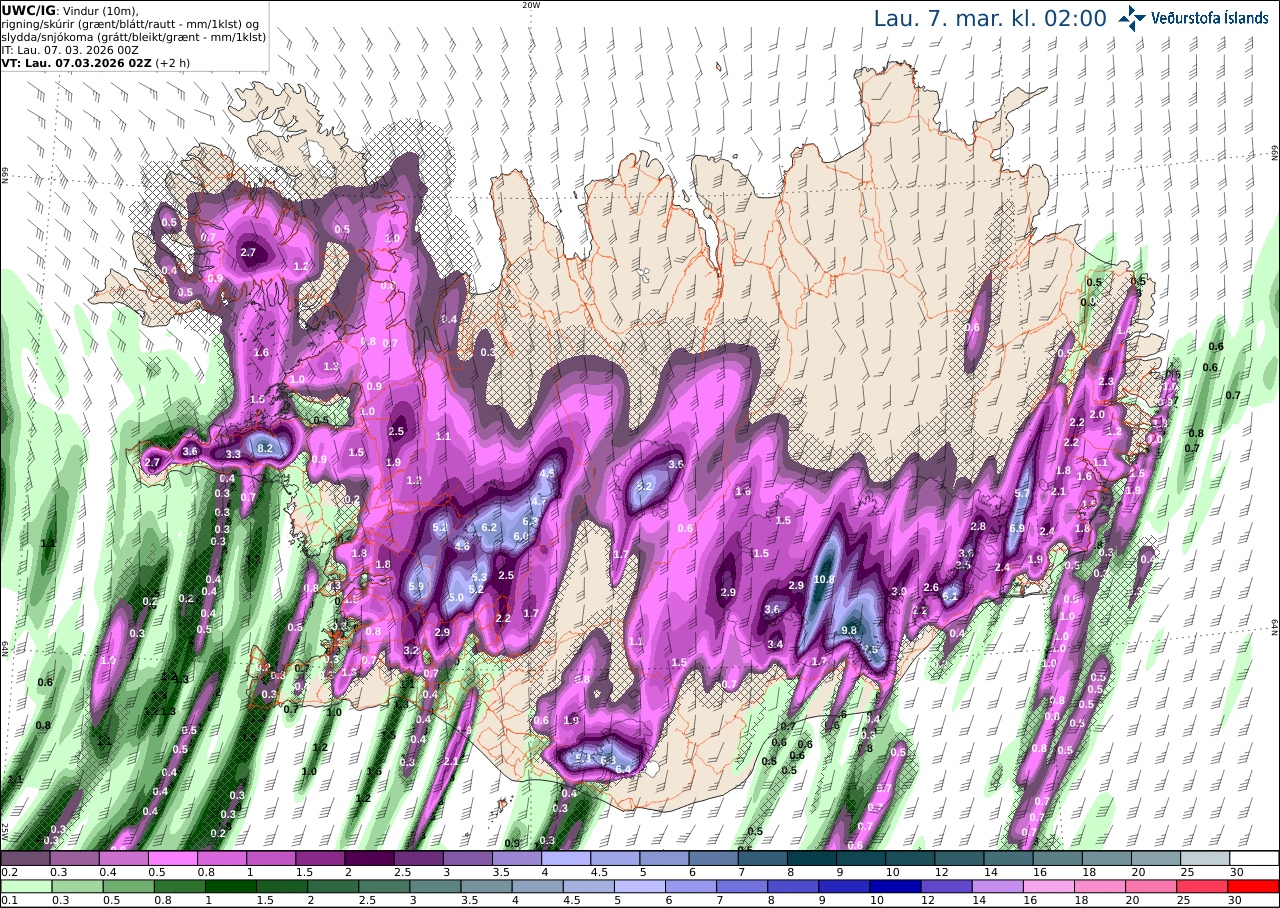Click the palest green rain swatch between 0.1 and 0.3
1280x908 pixels.
click(x=25, y=886)
